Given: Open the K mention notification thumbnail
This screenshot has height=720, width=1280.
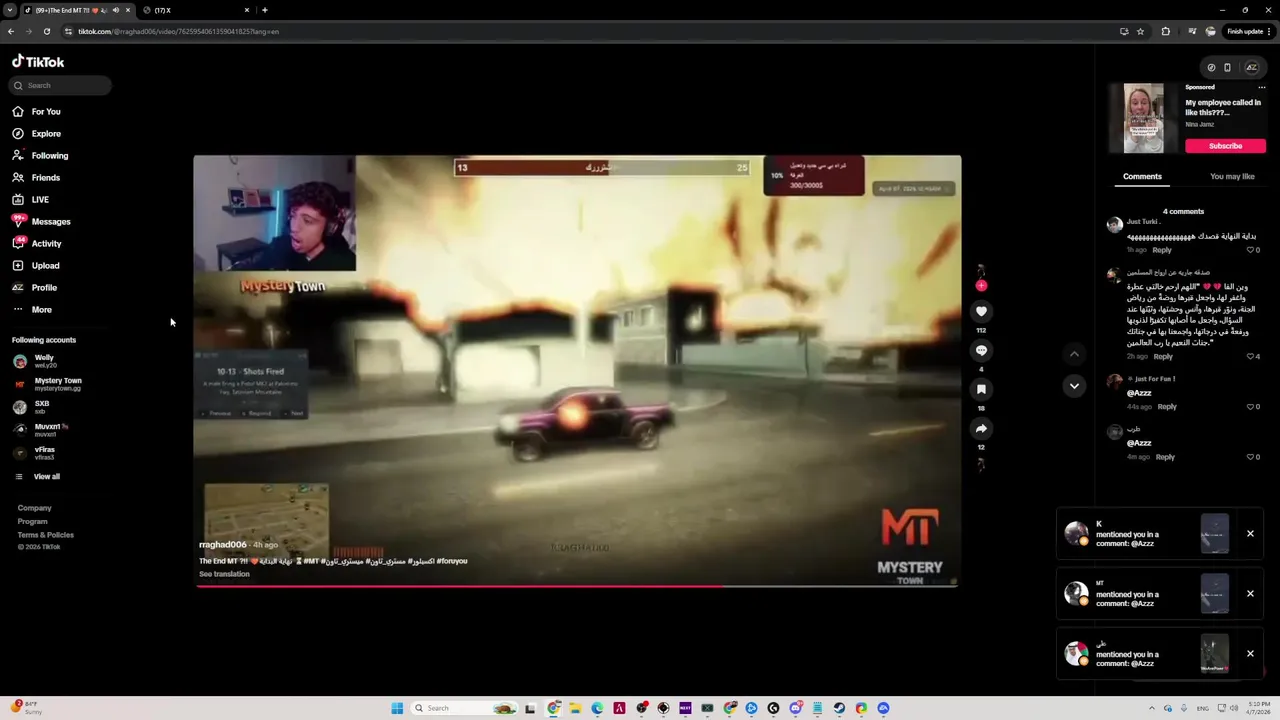Looking at the screenshot, I should tap(1214, 534).
